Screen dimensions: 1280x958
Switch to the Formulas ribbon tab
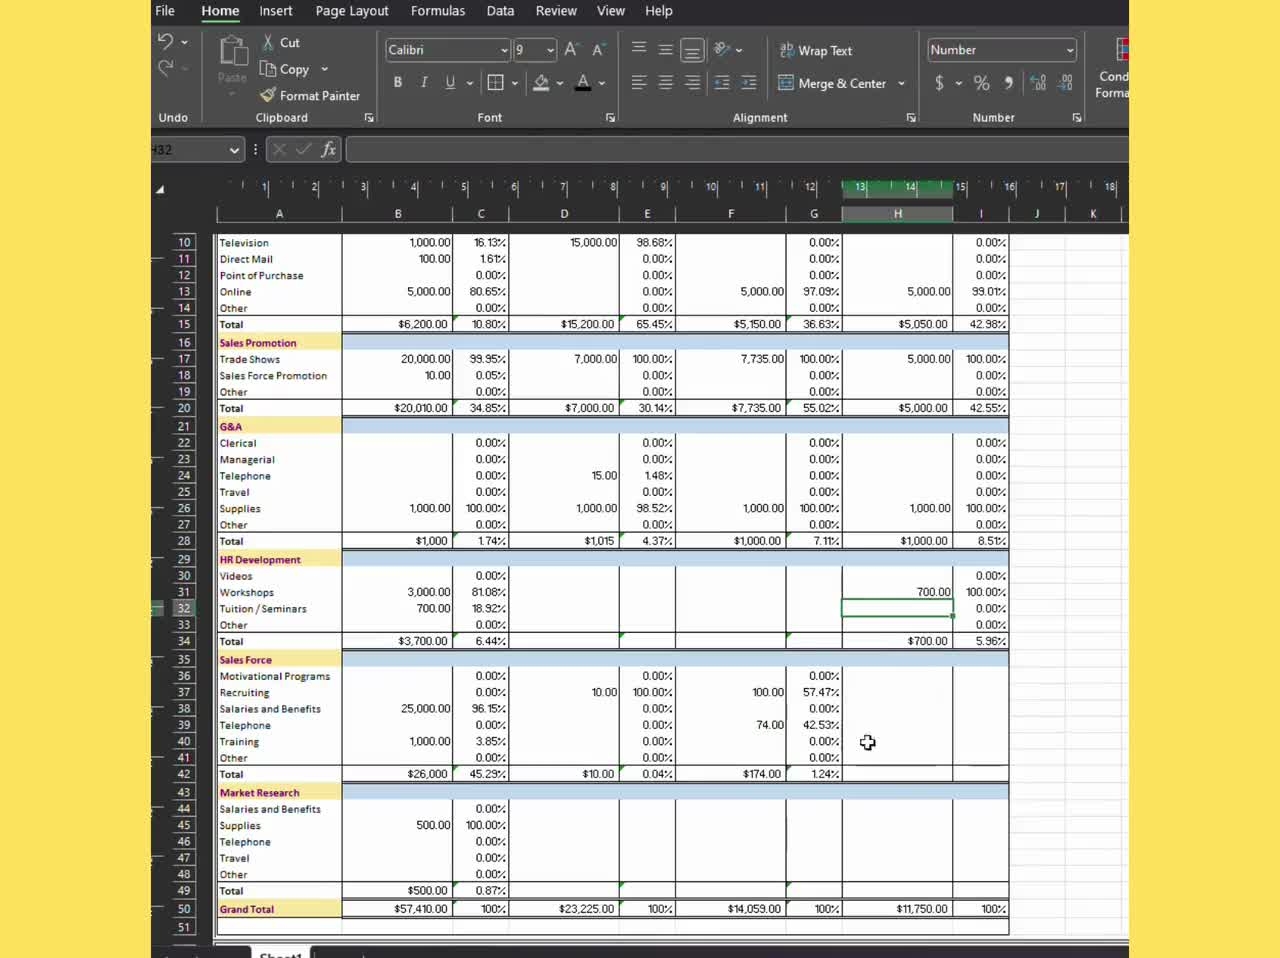coord(437,11)
